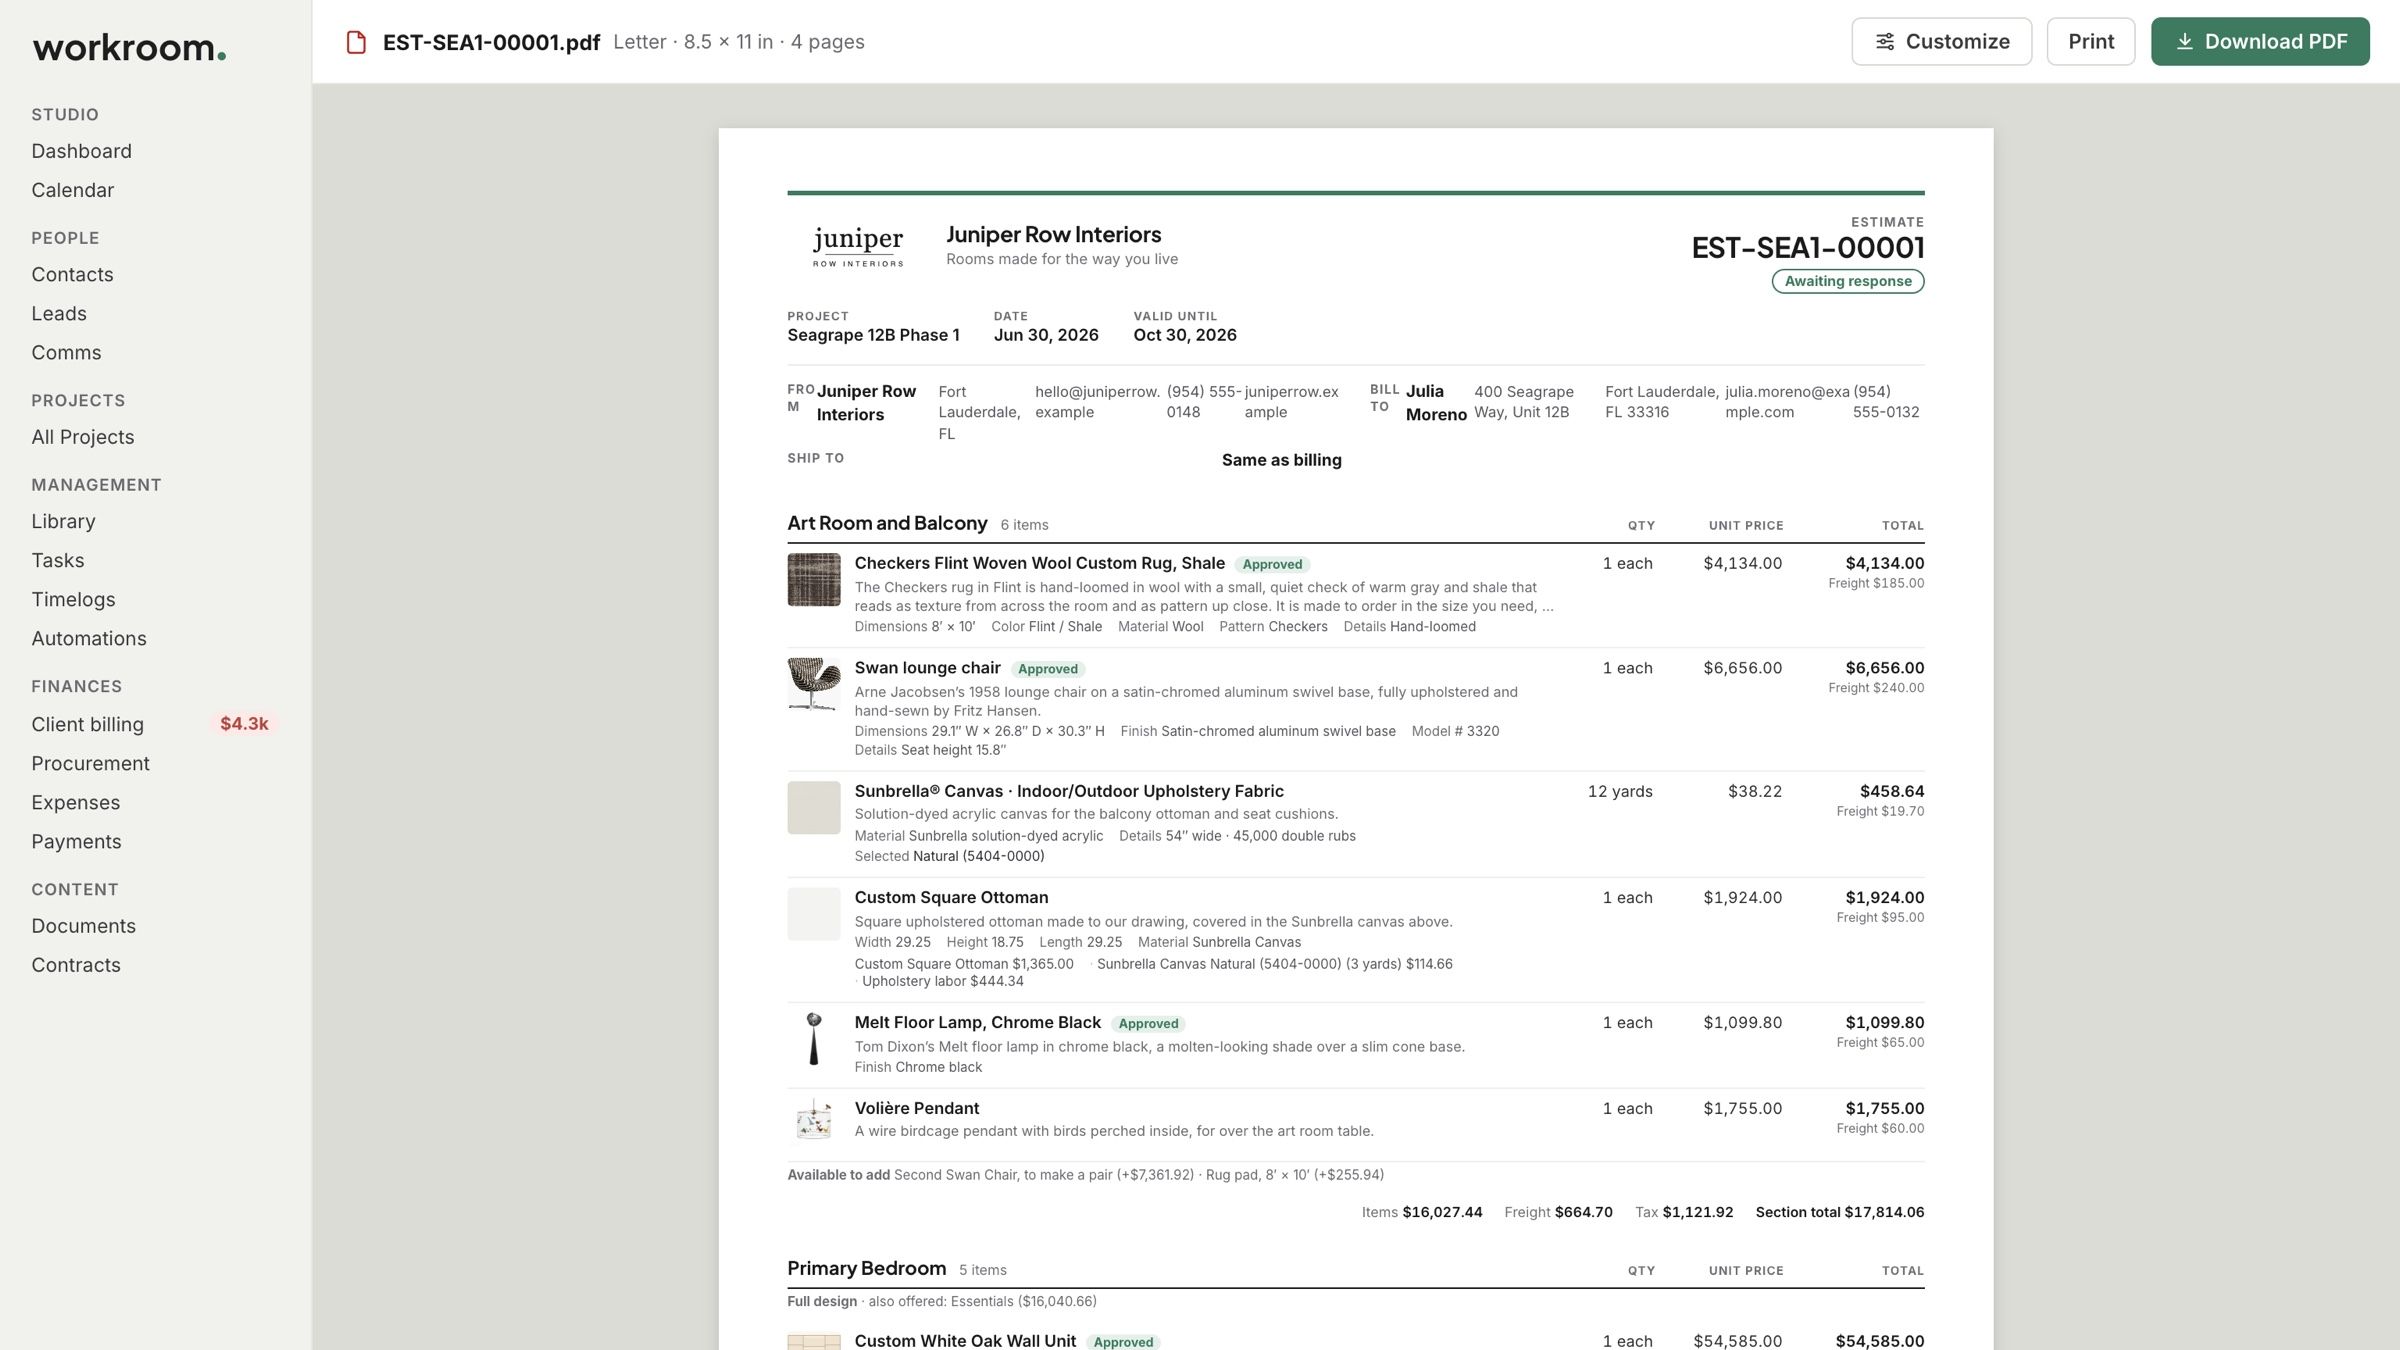The width and height of the screenshot is (2400, 1350).
Task: Click the Approved badge on Swan lounge chair
Action: (1047, 669)
